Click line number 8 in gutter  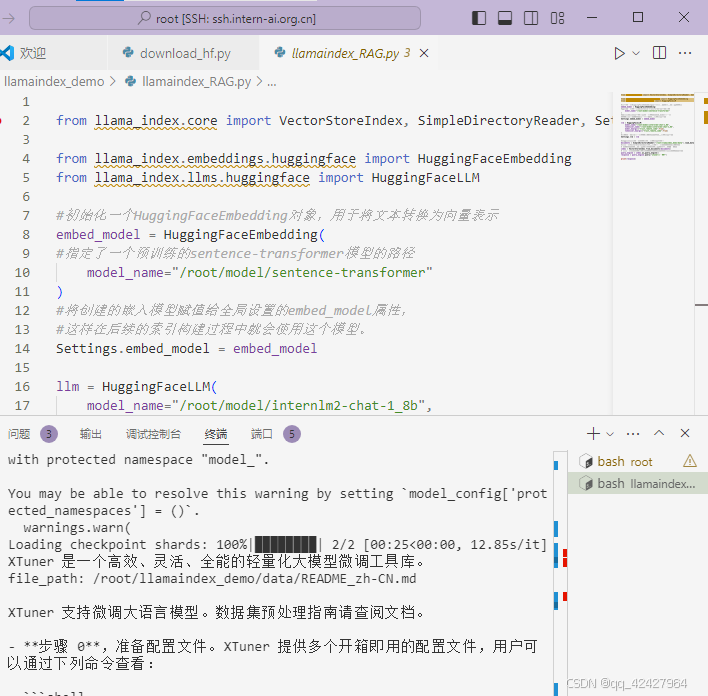[x=26, y=234]
